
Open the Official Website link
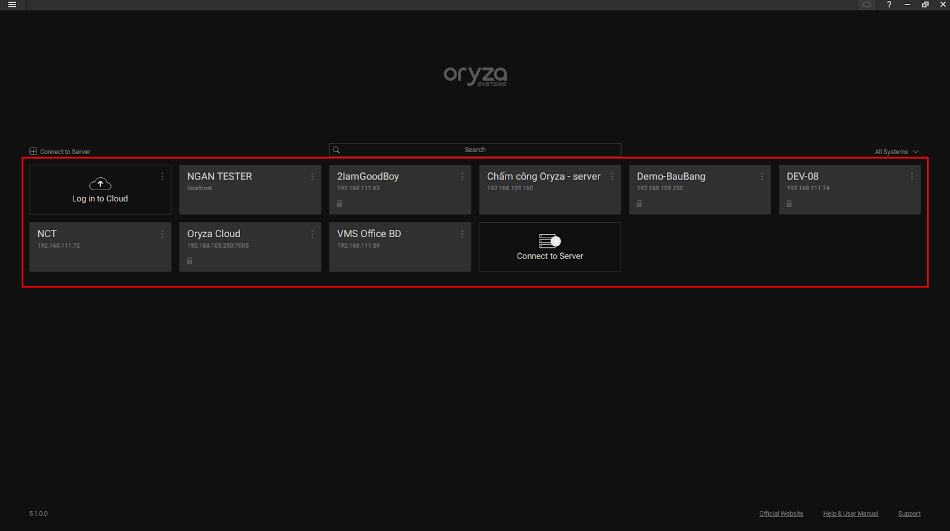[781, 513]
